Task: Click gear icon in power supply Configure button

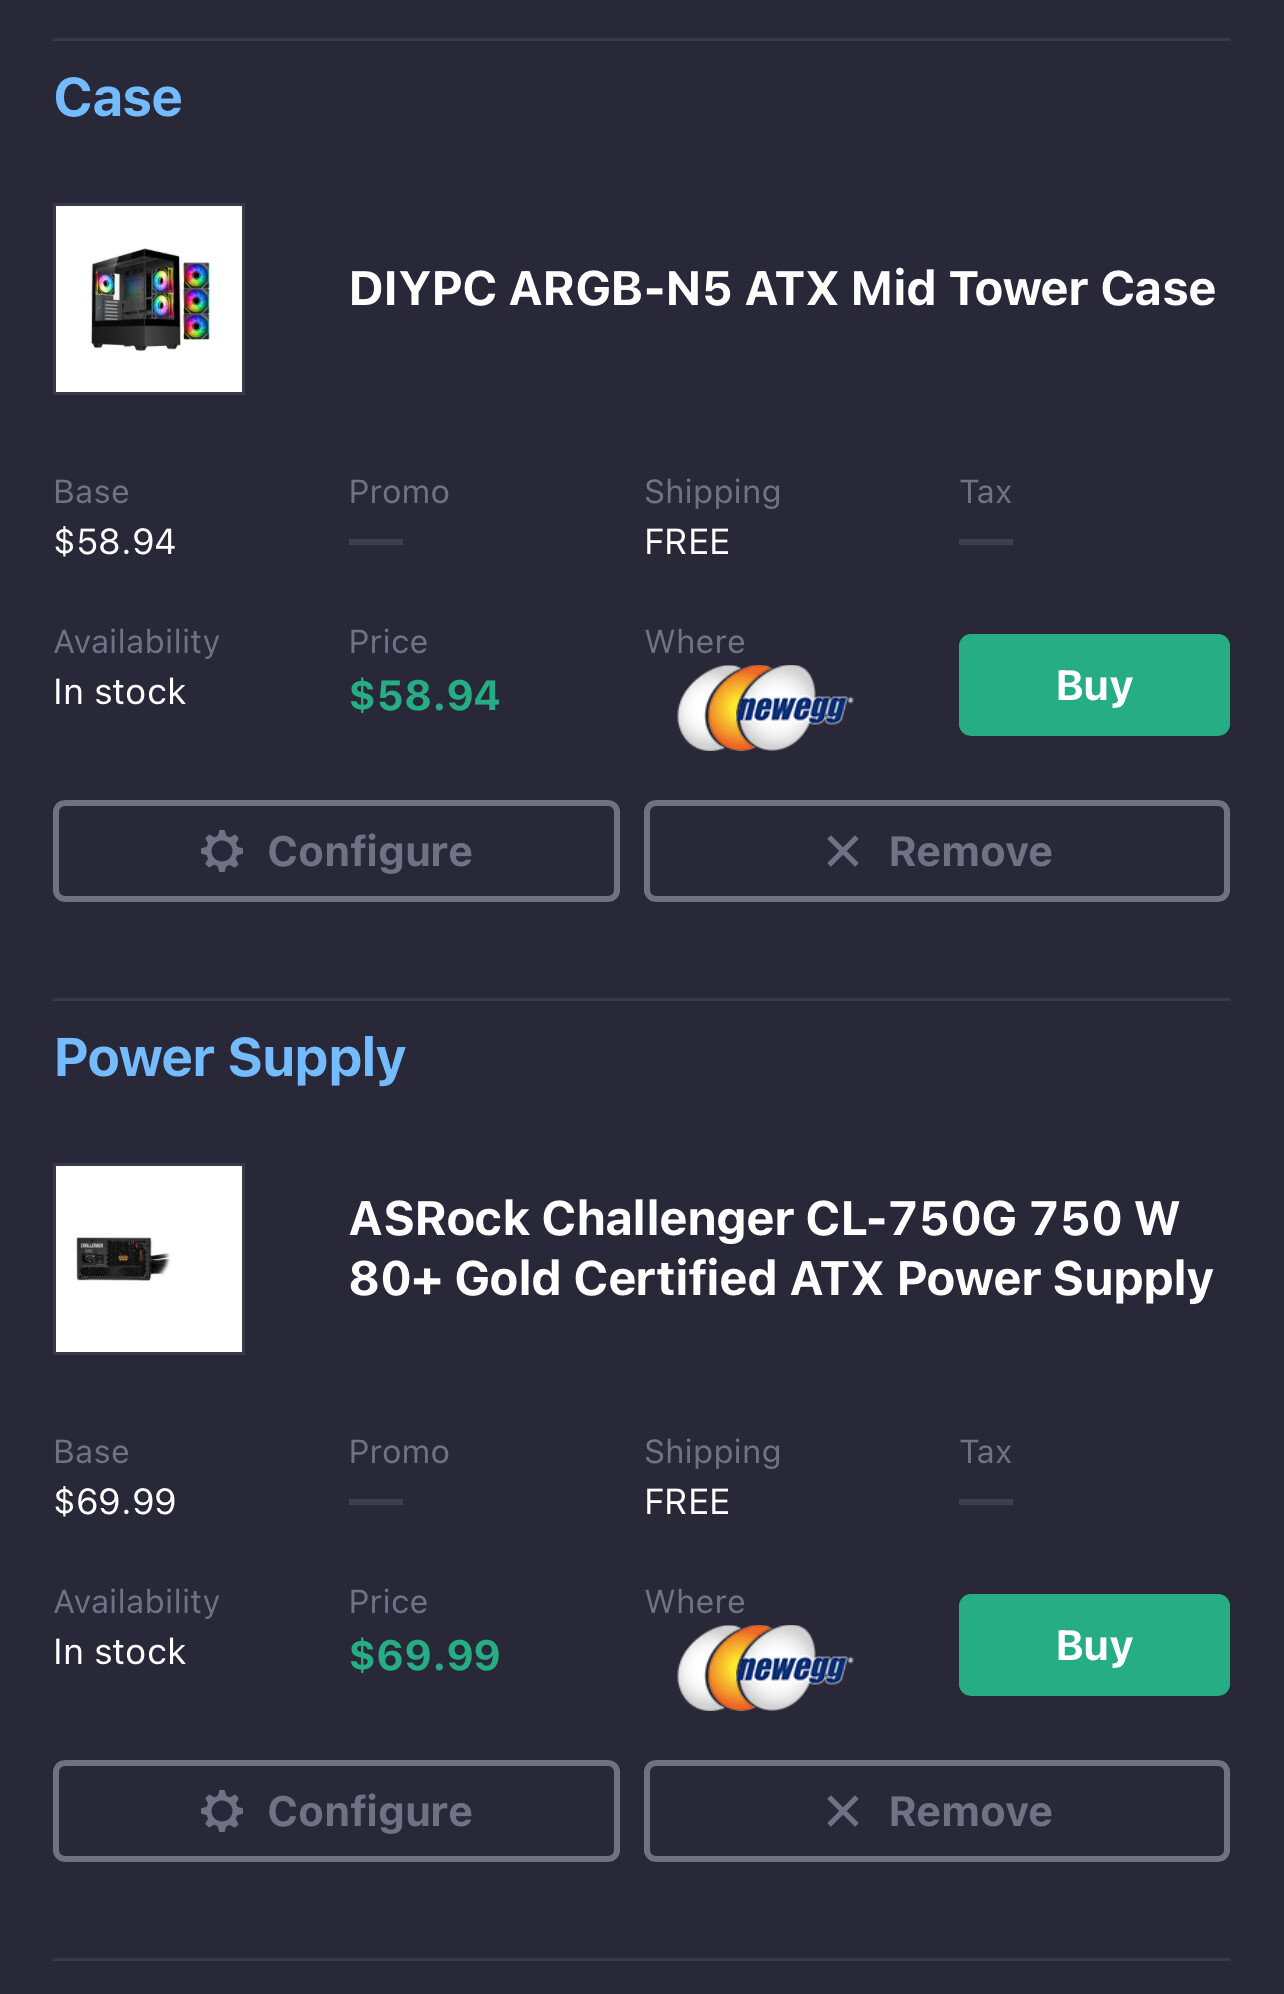Action: tap(222, 1811)
